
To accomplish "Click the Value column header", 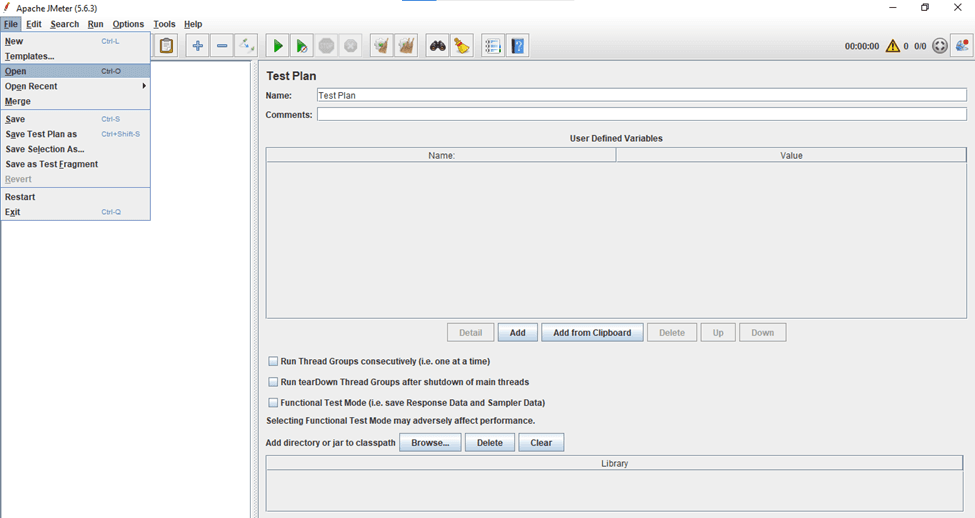I will (791, 155).
